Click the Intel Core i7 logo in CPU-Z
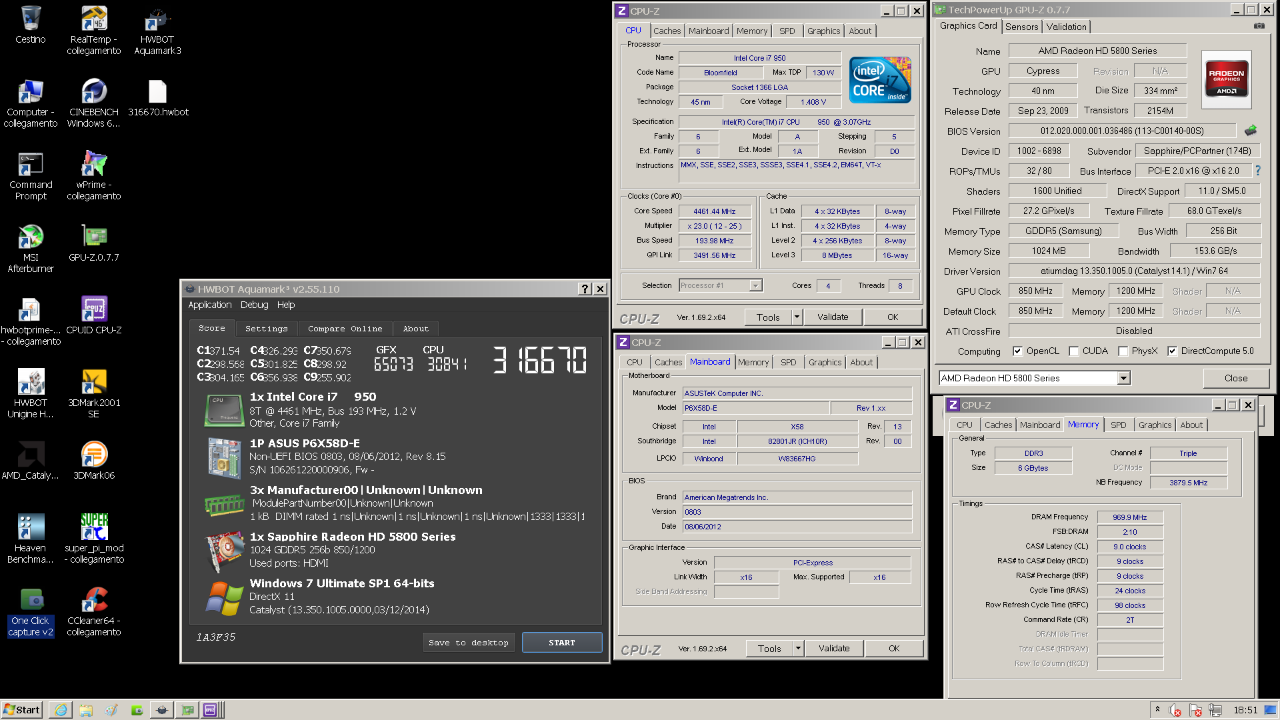Screen dimensions: 1280x720 [880, 80]
